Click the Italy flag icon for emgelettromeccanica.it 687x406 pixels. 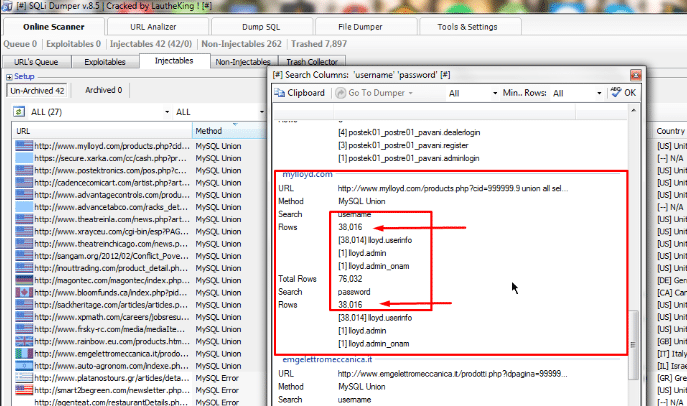click(x=24, y=353)
